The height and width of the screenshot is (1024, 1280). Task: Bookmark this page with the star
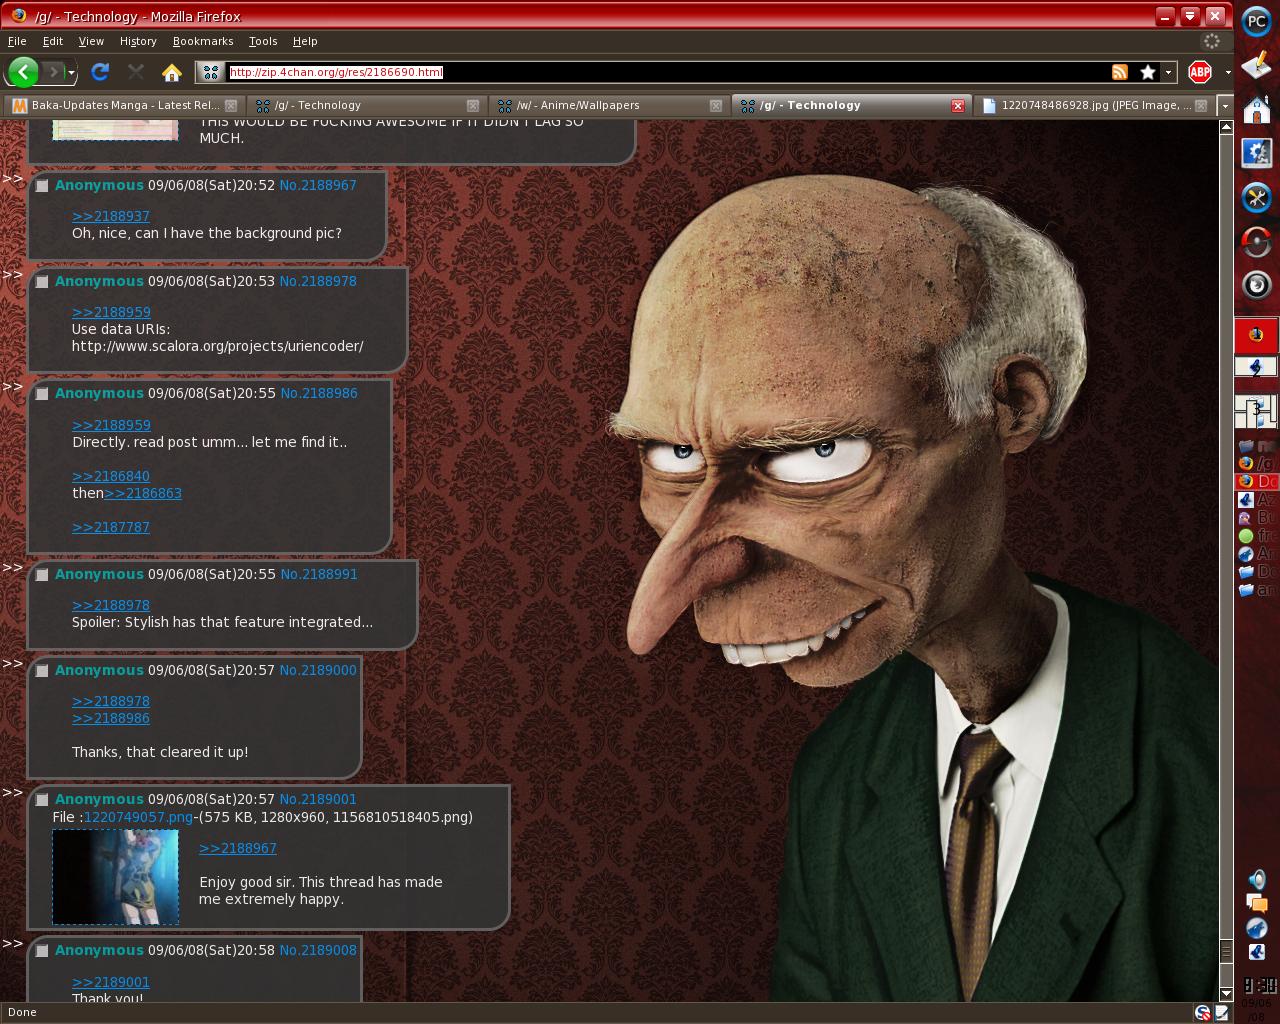pos(1148,72)
